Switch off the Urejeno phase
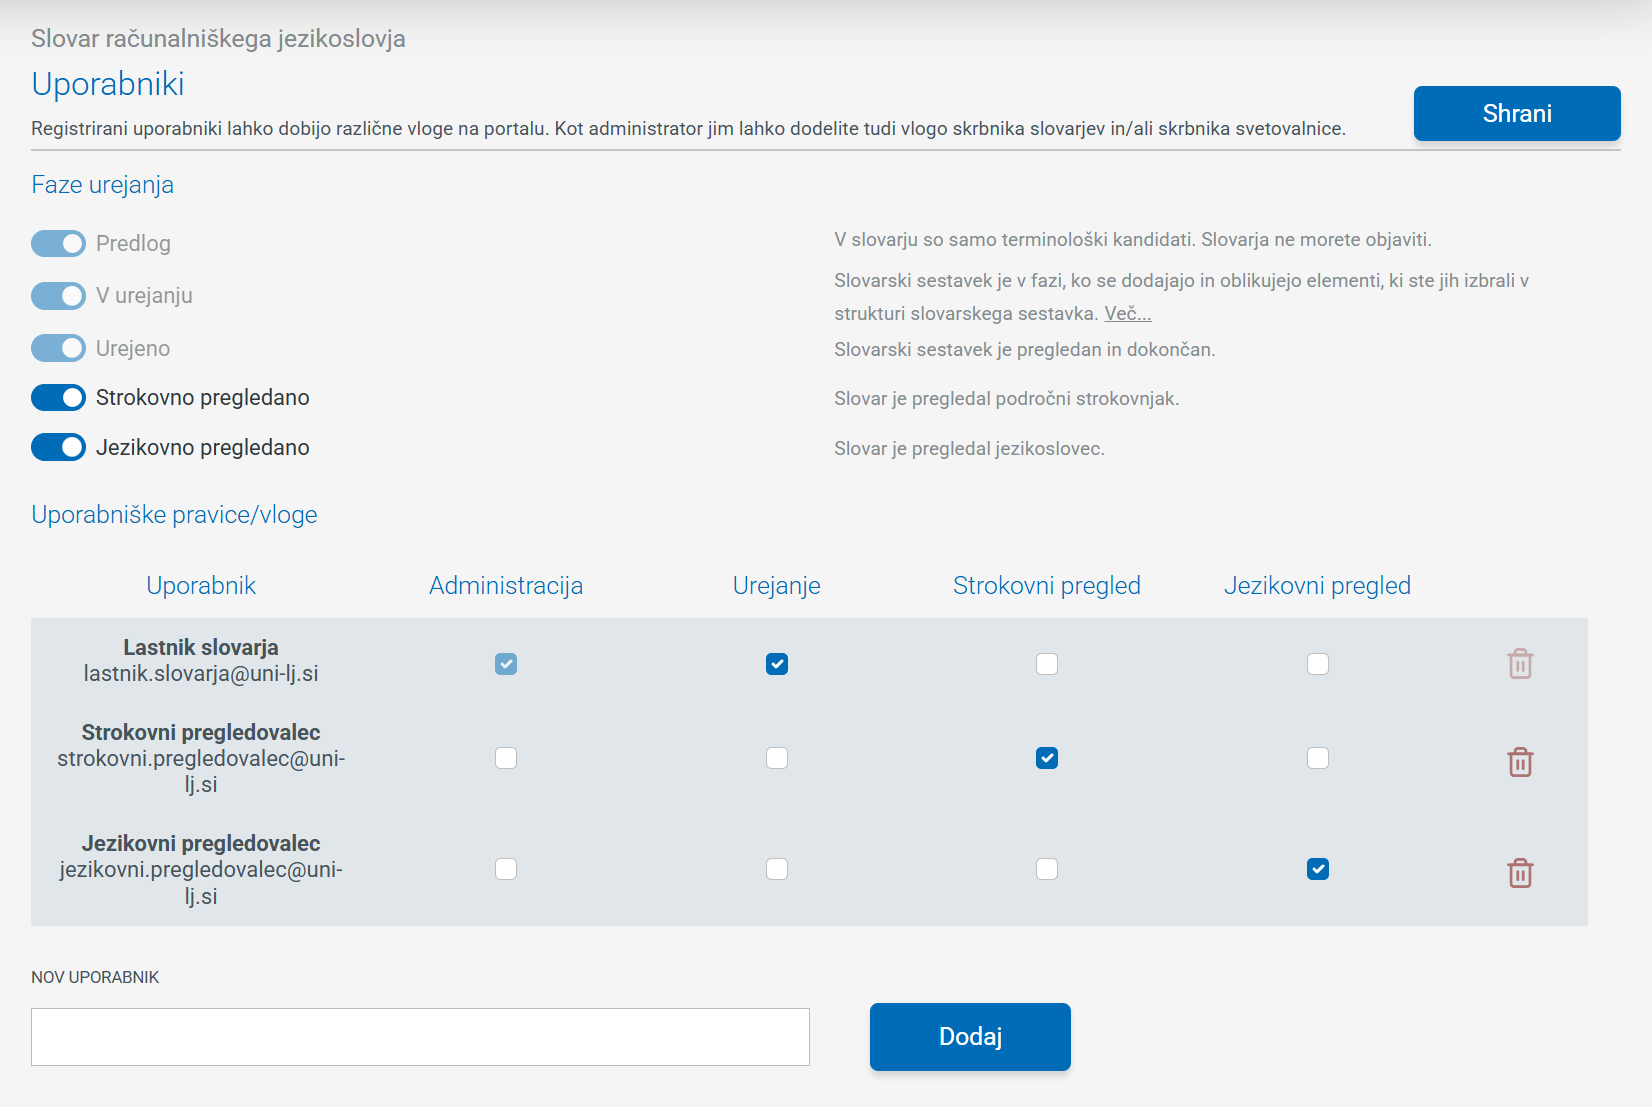The image size is (1652, 1107). 58,348
